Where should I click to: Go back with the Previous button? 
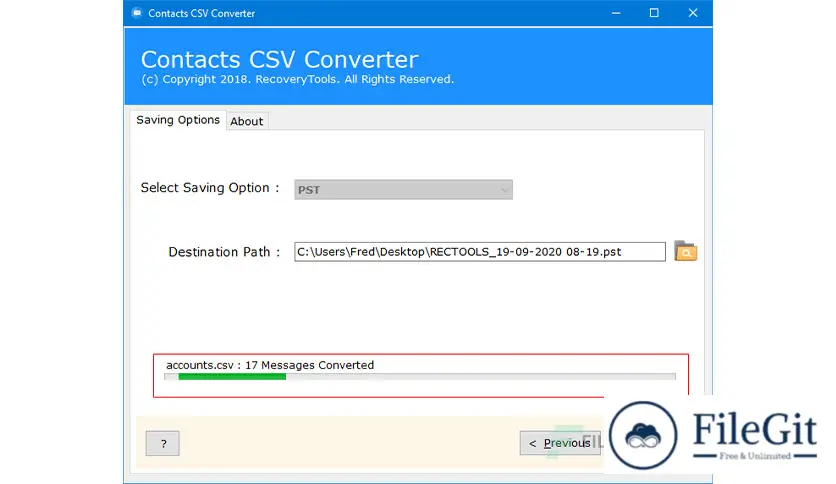click(560, 443)
